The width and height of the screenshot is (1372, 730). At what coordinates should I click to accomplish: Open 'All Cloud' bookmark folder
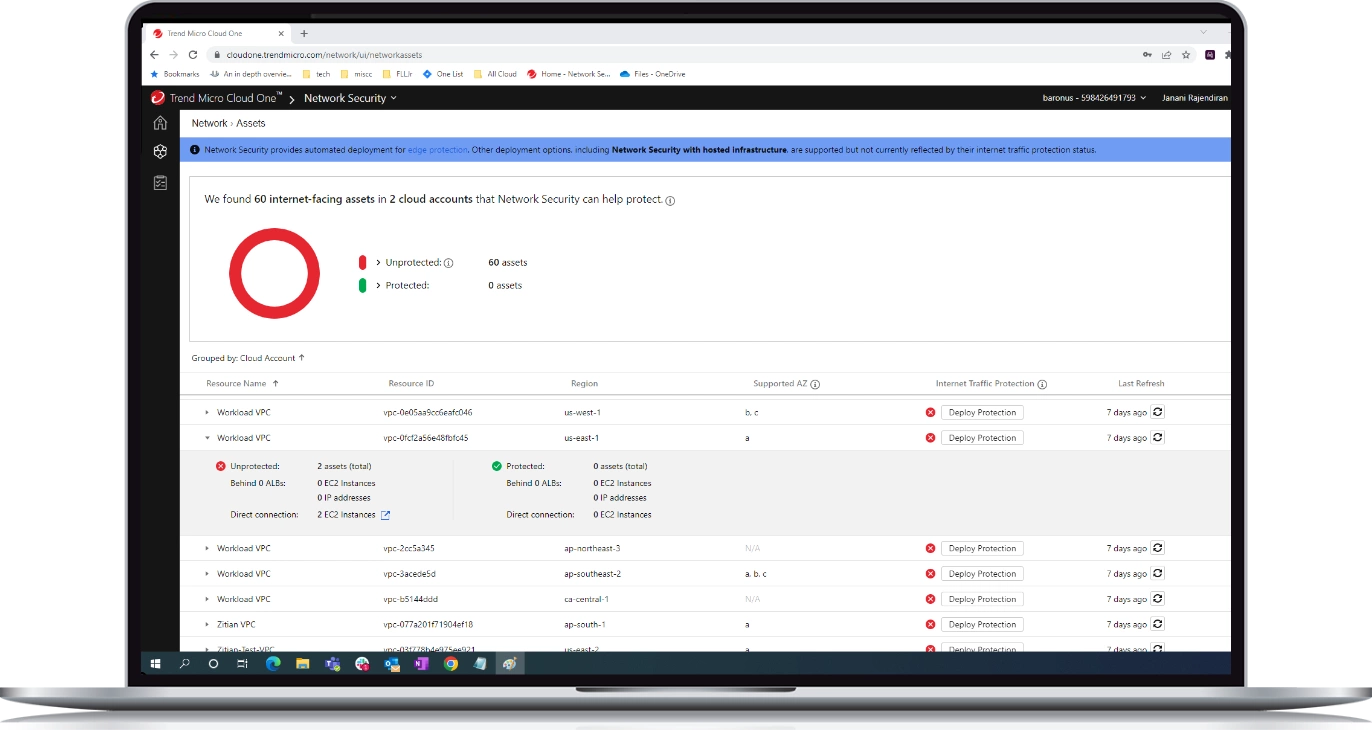[495, 74]
